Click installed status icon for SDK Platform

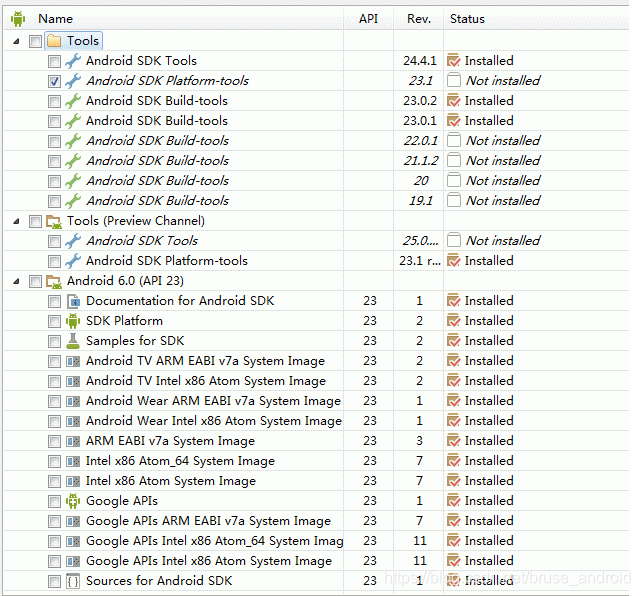453,321
